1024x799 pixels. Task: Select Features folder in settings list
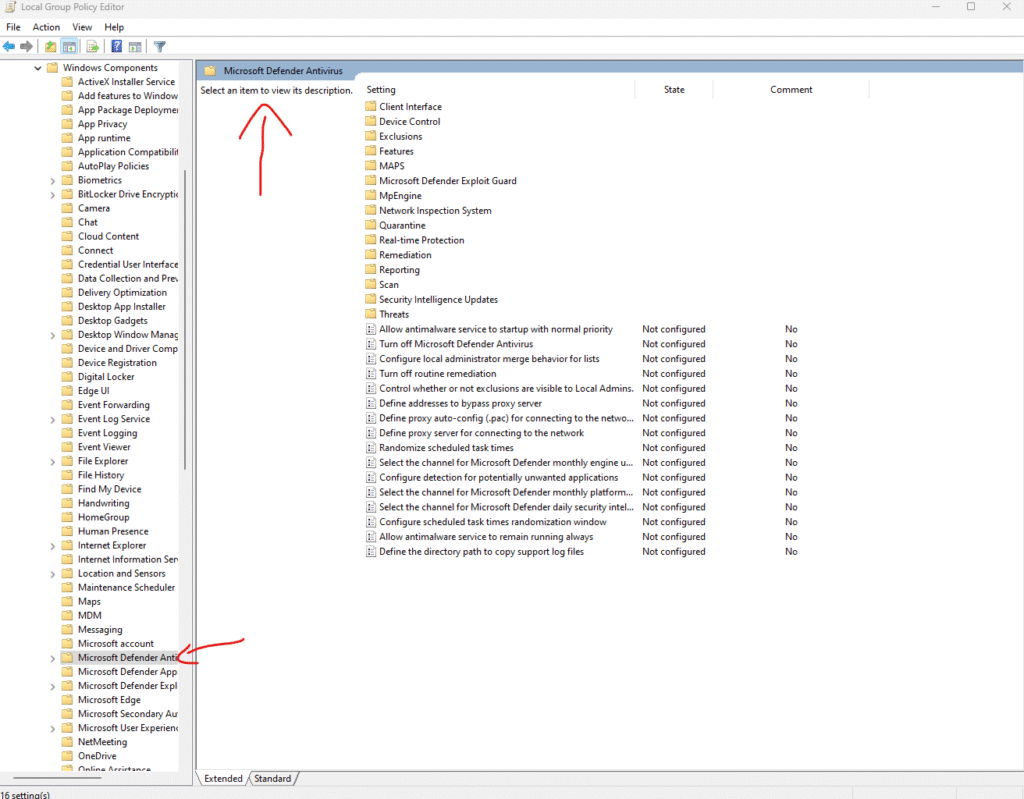tap(396, 152)
